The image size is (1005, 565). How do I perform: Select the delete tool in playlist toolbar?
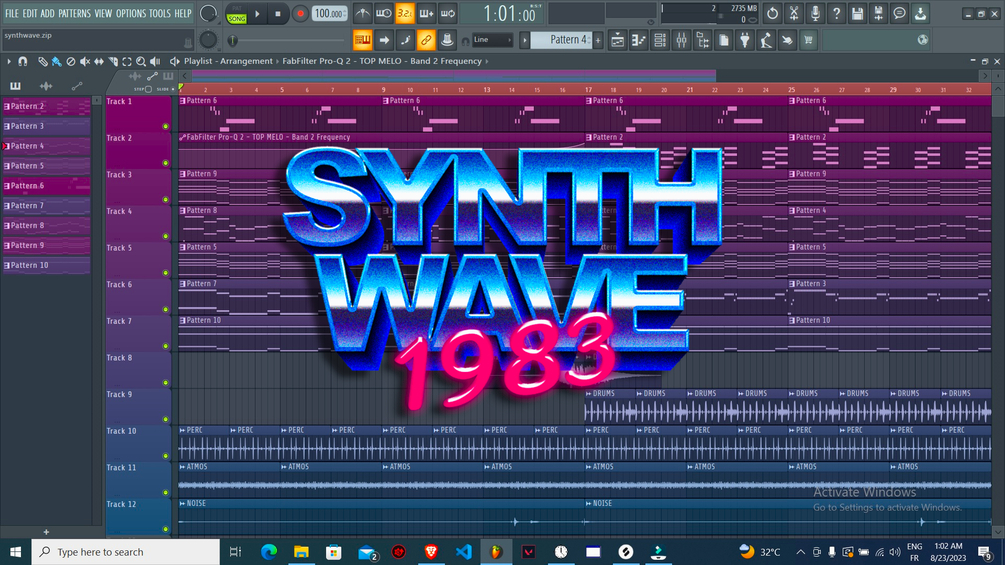click(x=71, y=61)
